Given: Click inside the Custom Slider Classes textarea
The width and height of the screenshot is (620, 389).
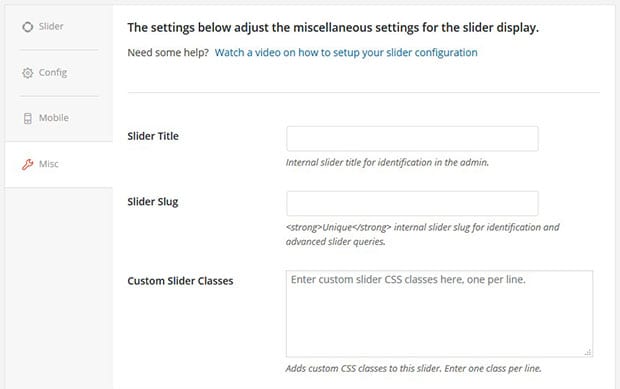Looking at the screenshot, I should 439,314.
